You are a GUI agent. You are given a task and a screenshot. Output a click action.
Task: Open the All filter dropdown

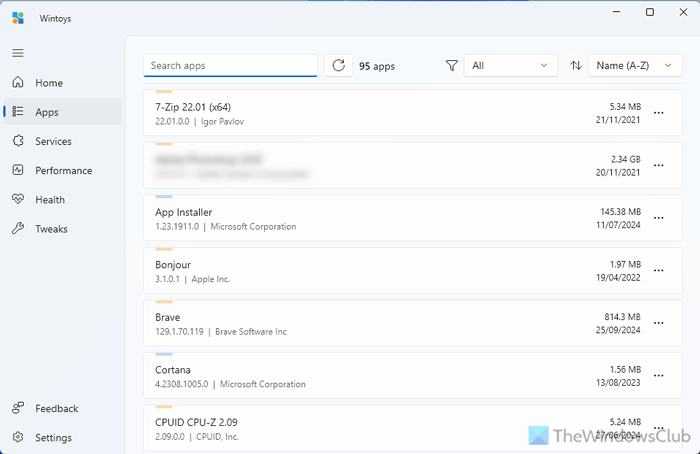pos(511,66)
